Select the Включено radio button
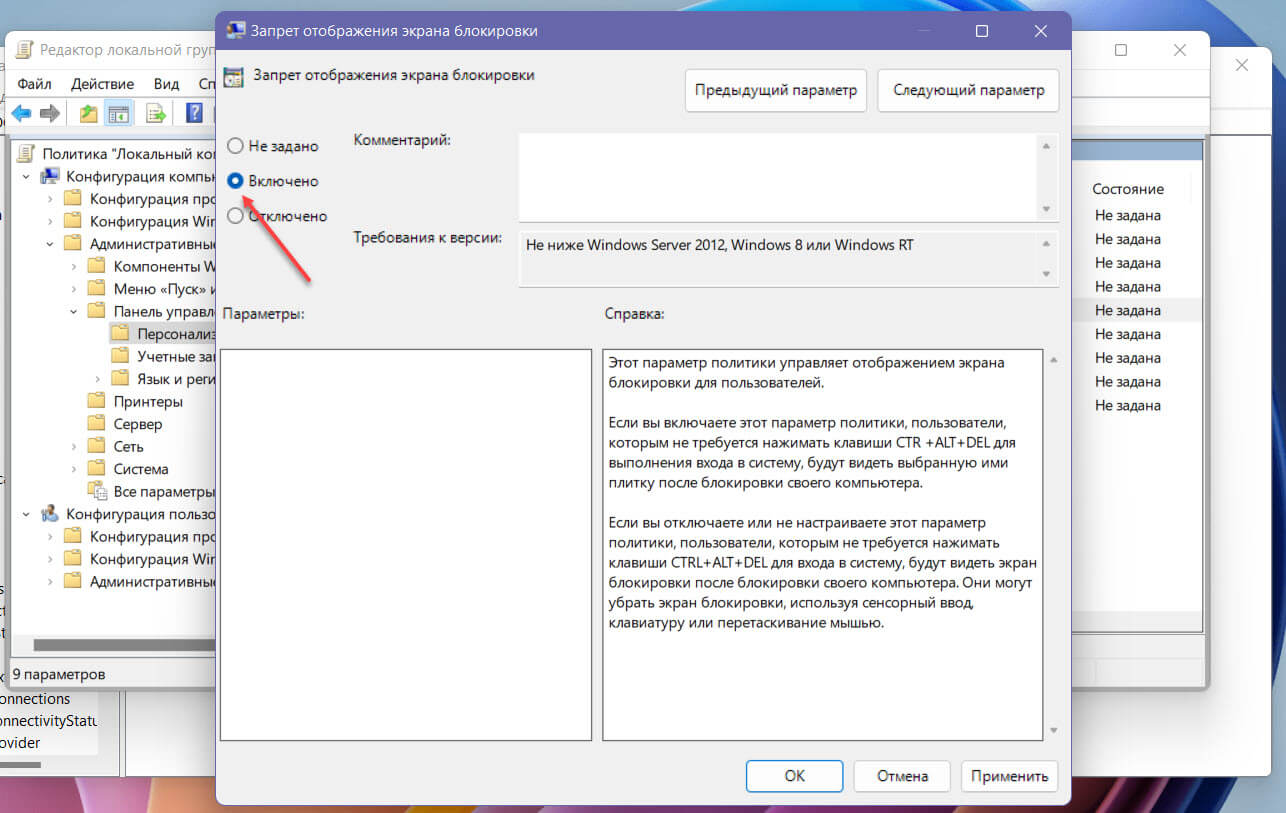This screenshot has height=813, width=1286. tap(235, 181)
